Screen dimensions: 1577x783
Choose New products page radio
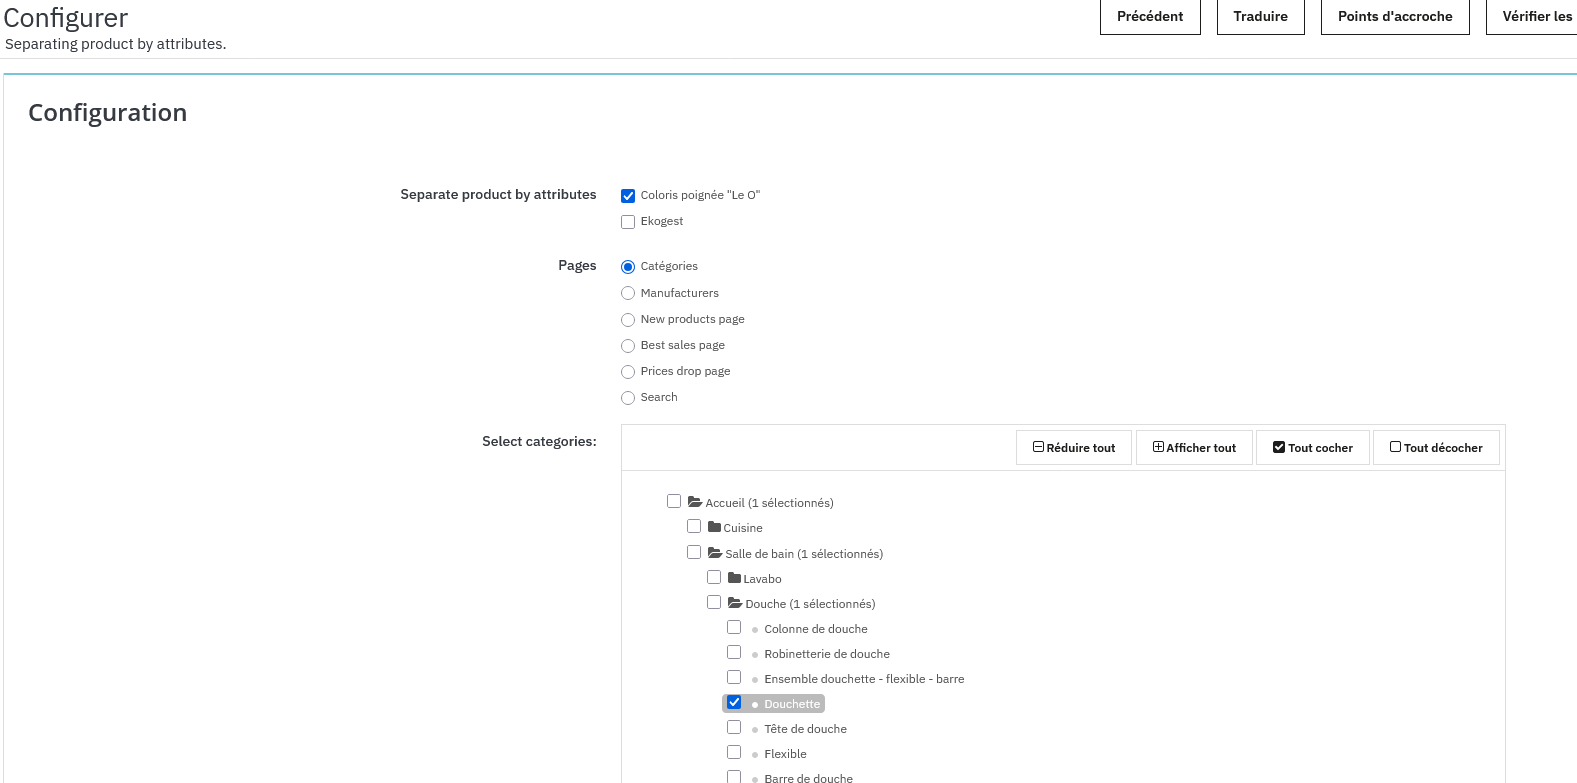coord(628,320)
